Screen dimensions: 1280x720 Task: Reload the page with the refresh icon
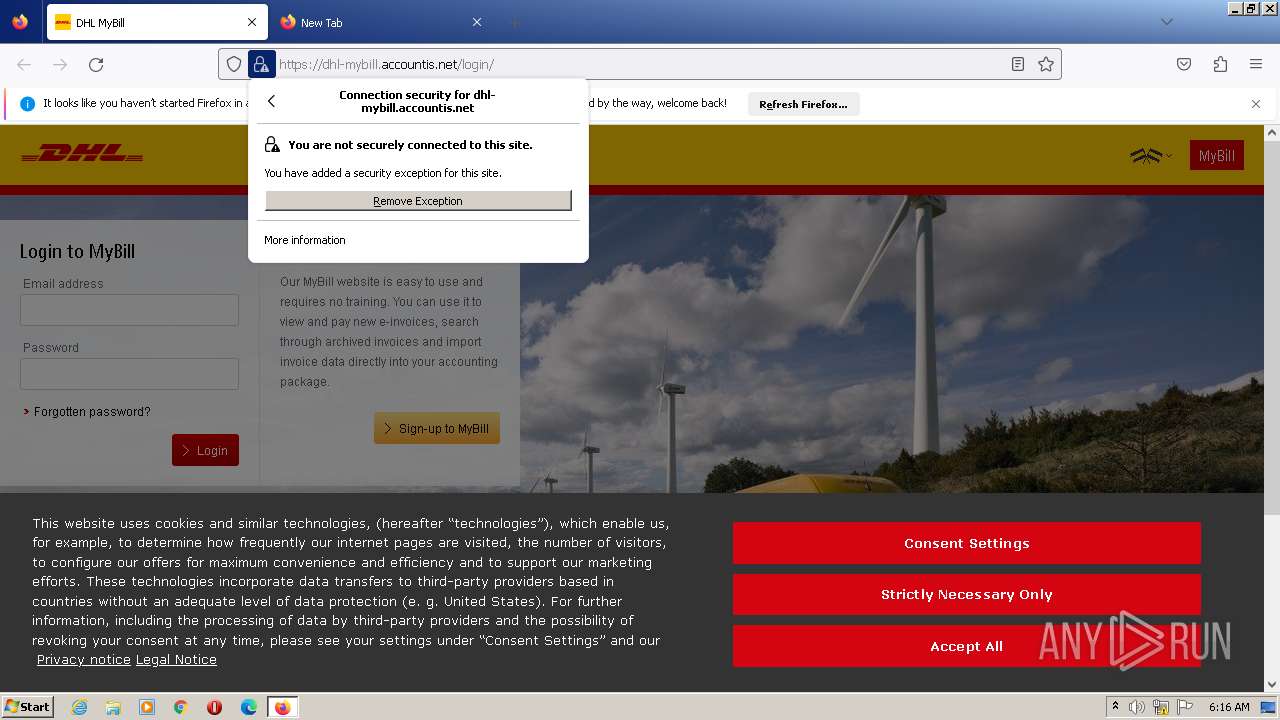tap(96, 64)
